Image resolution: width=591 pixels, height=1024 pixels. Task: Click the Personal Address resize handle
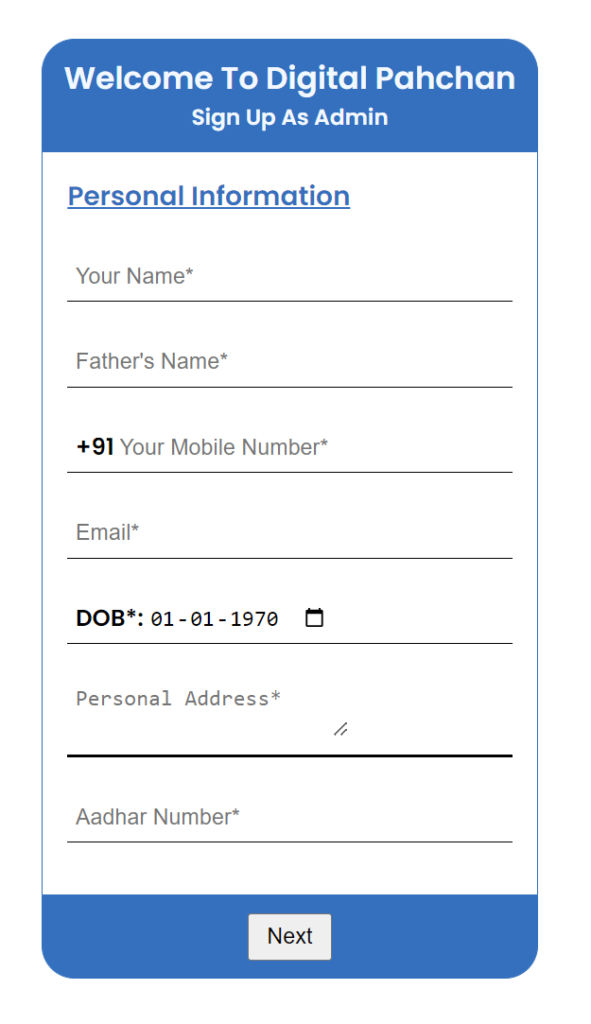pyautogui.click(x=341, y=729)
